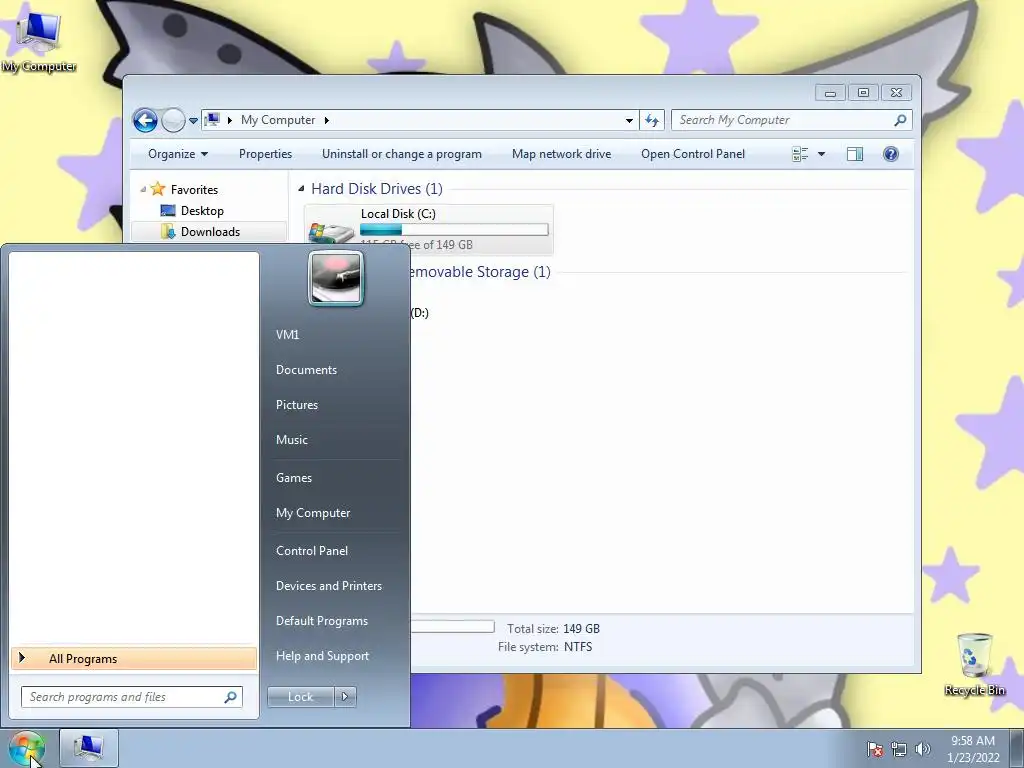Open My Computer desktop icon

click(39, 42)
